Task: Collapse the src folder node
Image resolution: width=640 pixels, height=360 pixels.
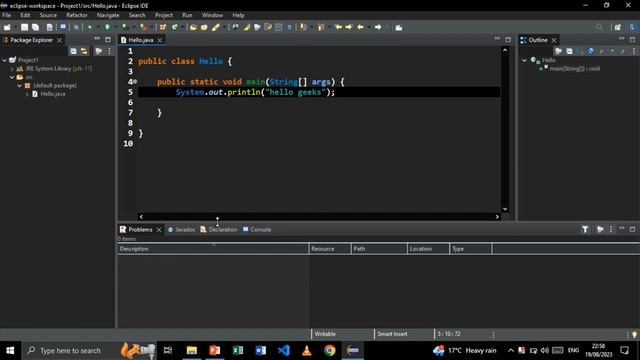Action: (12, 77)
